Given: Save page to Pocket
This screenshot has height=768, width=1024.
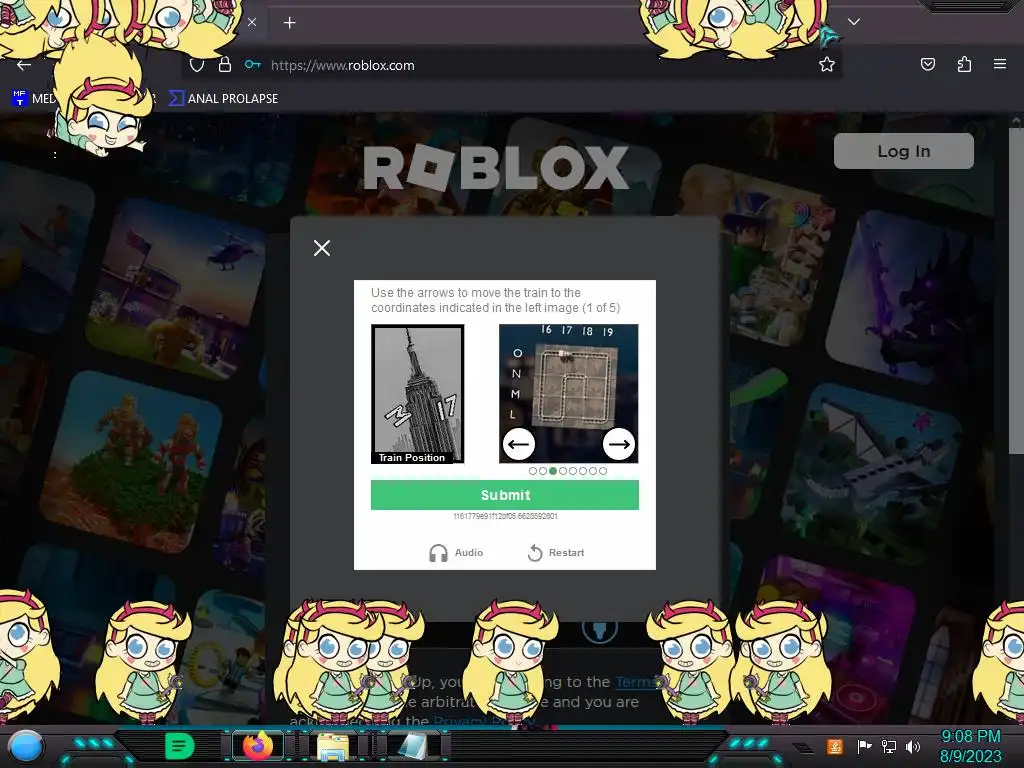Looking at the screenshot, I should point(927,64).
